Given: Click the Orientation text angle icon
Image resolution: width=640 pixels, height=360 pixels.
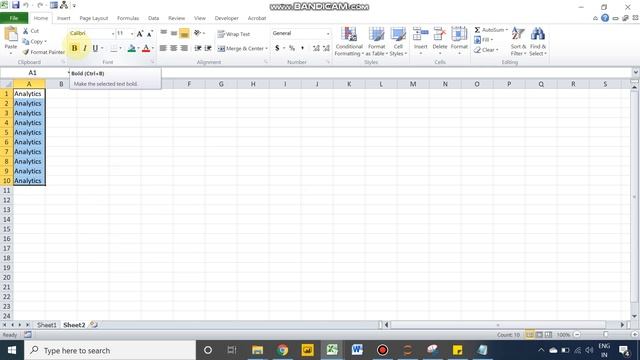Looking at the screenshot, I should [x=197, y=33].
